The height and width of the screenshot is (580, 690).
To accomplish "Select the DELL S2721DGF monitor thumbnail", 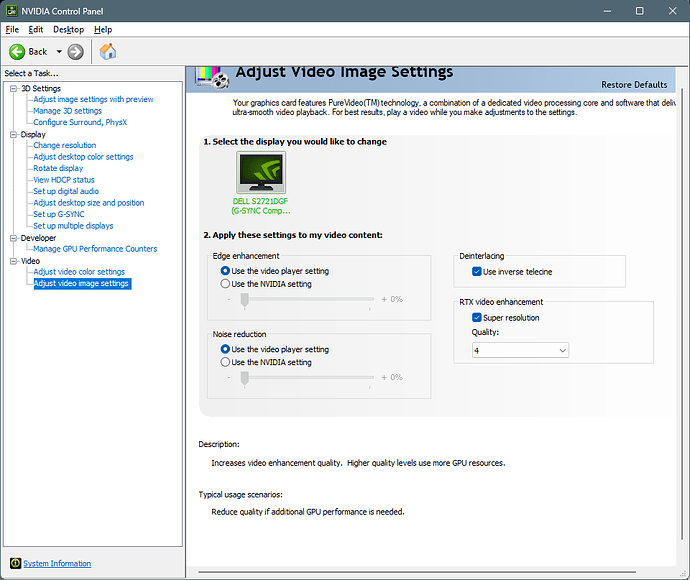I will [261, 173].
